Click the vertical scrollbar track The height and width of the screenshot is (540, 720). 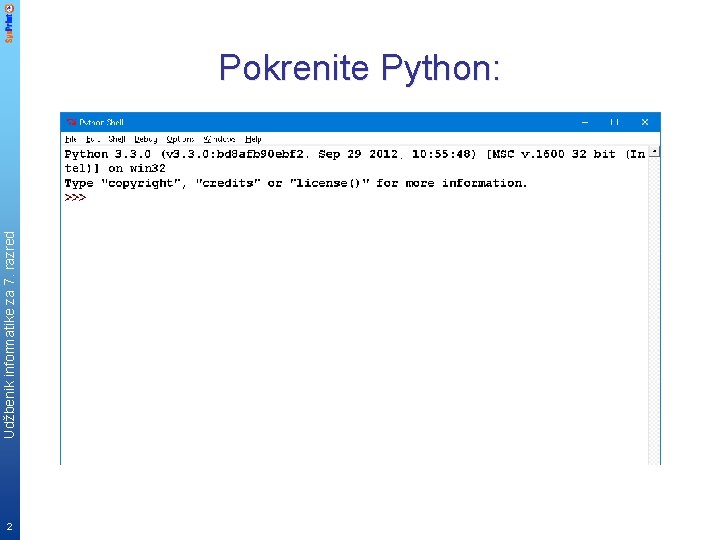click(654, 311)
